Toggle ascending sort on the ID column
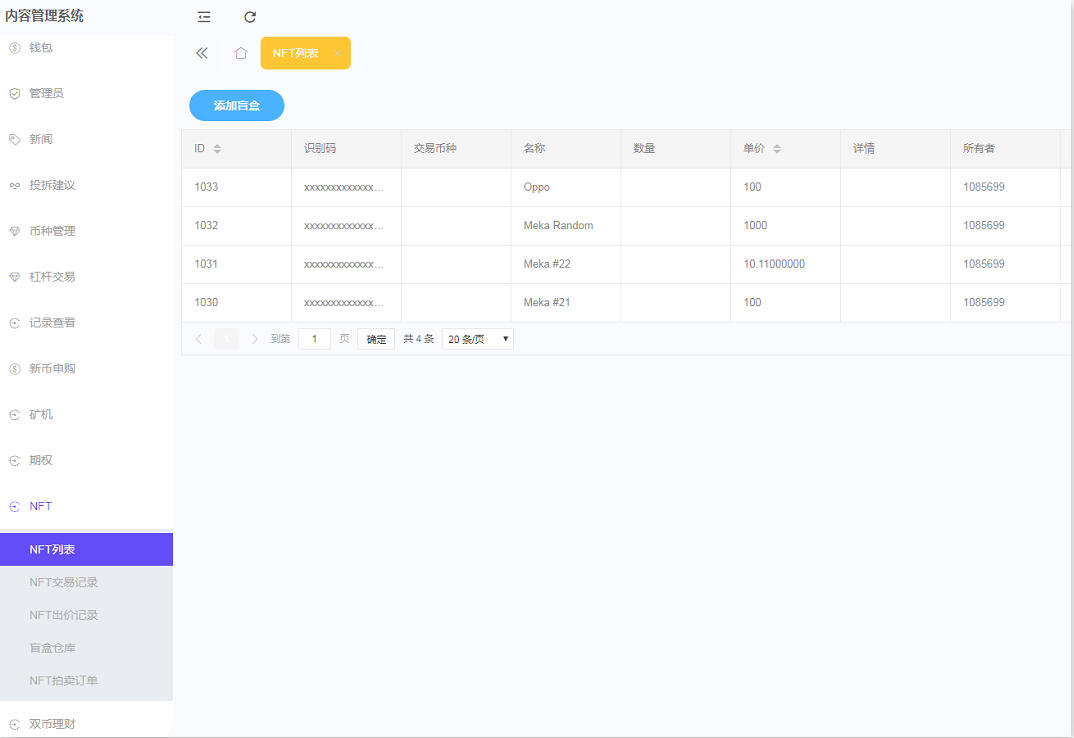1074x738 pixels. click(x=216, y=144)
